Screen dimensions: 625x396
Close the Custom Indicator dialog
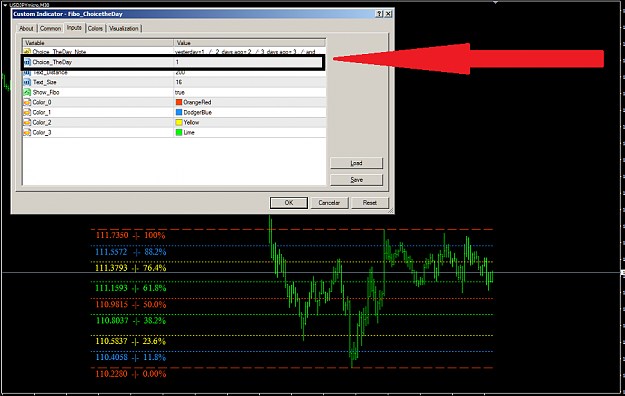388,14
